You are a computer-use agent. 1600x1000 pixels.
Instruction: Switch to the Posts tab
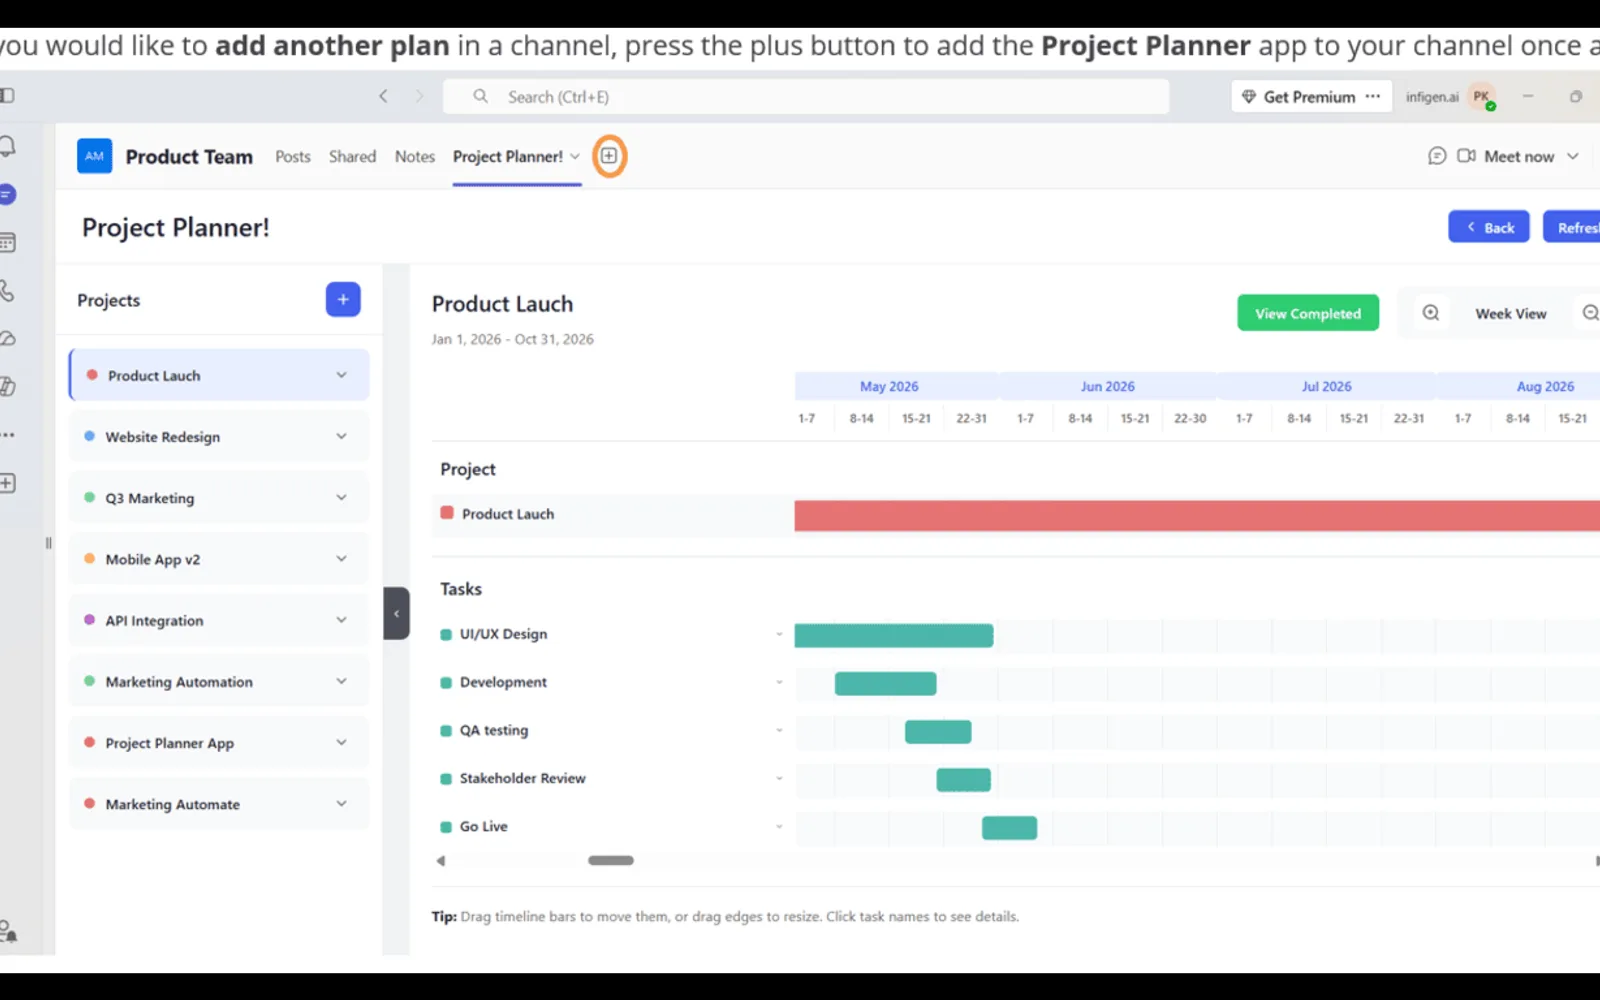tap(293, 157)
